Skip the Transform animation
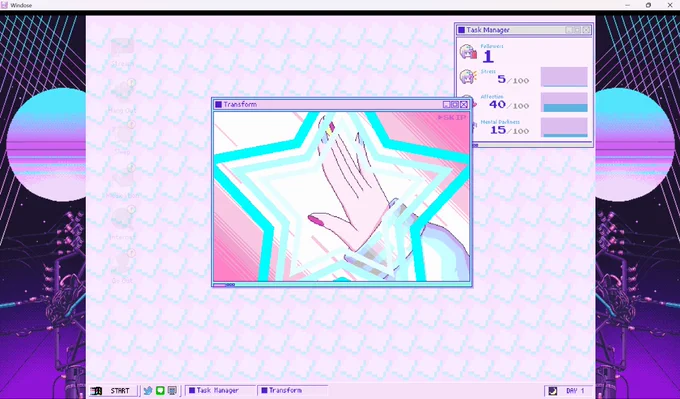Screen dimensions: 680x399 [452, 118]
